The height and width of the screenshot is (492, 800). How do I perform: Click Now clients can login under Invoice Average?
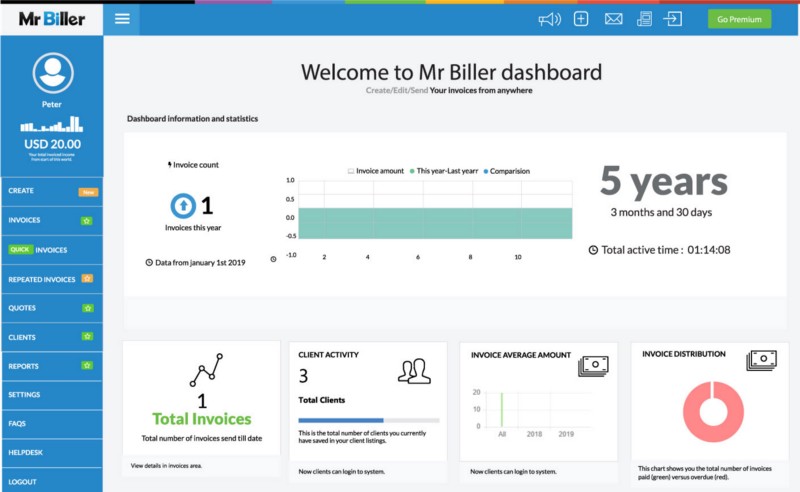[513, 472]
